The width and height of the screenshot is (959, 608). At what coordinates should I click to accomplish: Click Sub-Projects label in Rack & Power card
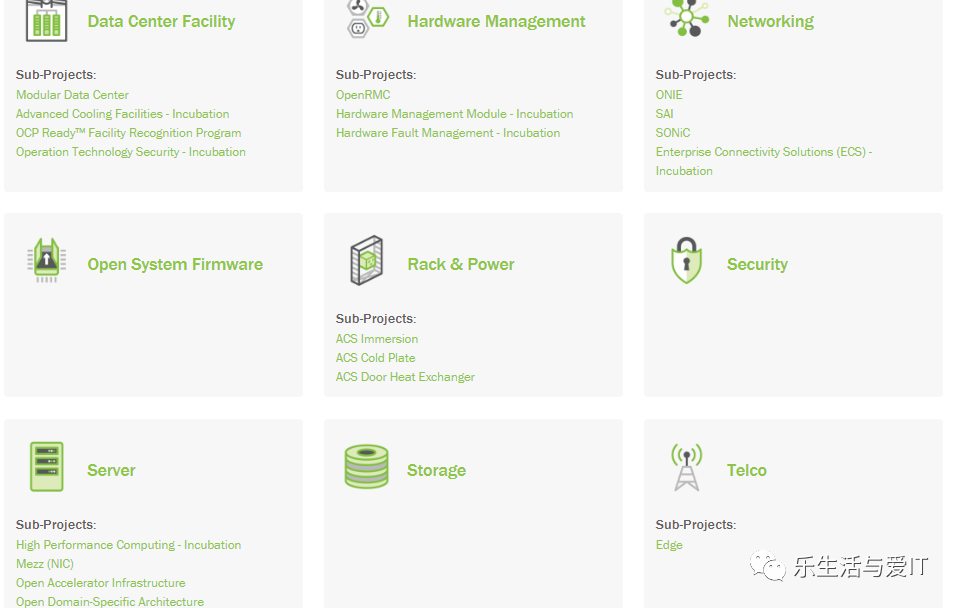(x=376, y=319)
